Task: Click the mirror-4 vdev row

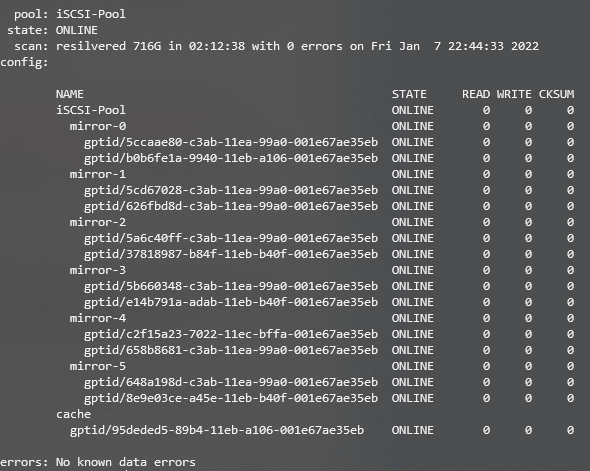Action: (x=322, y=318)
